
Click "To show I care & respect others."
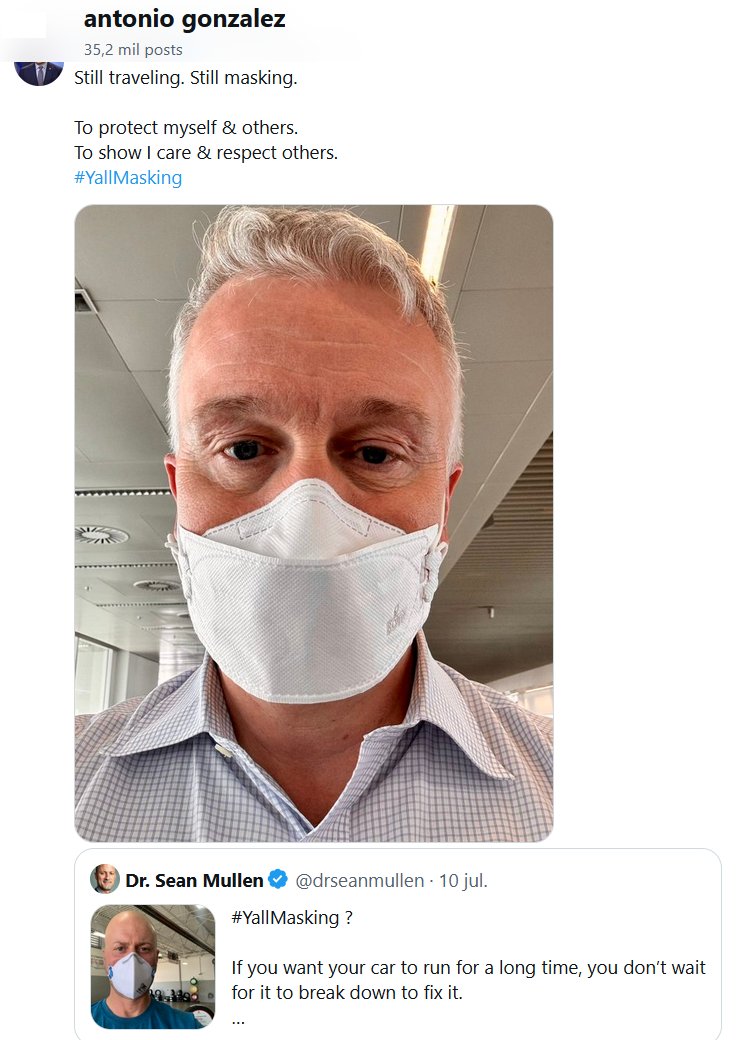(x=206, y=153)
